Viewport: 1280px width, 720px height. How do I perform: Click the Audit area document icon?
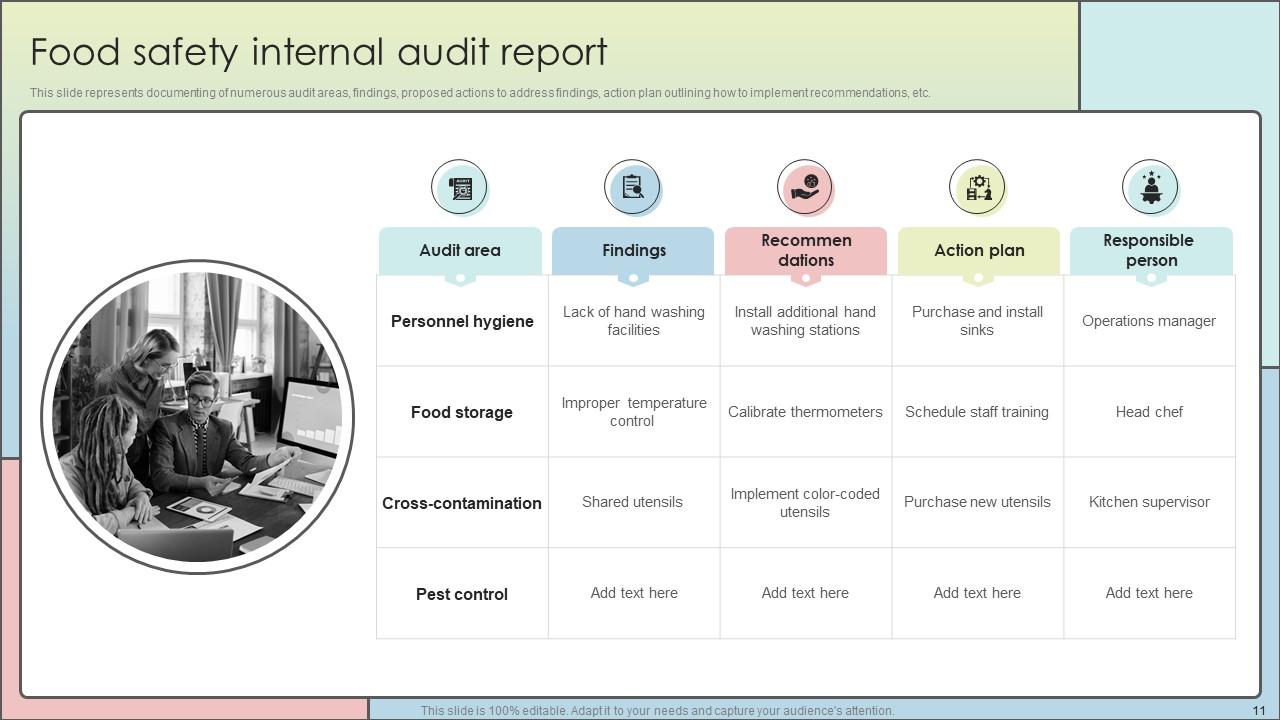[460, 188]
